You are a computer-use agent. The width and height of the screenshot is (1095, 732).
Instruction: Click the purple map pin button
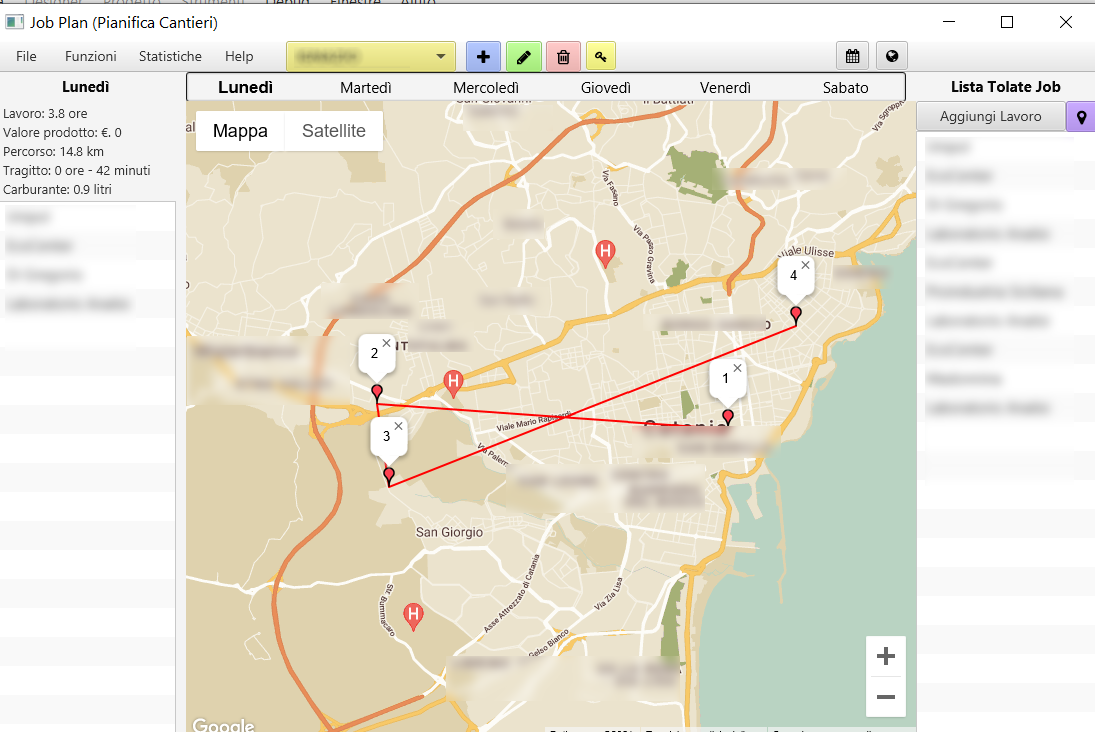[1081, 117]
